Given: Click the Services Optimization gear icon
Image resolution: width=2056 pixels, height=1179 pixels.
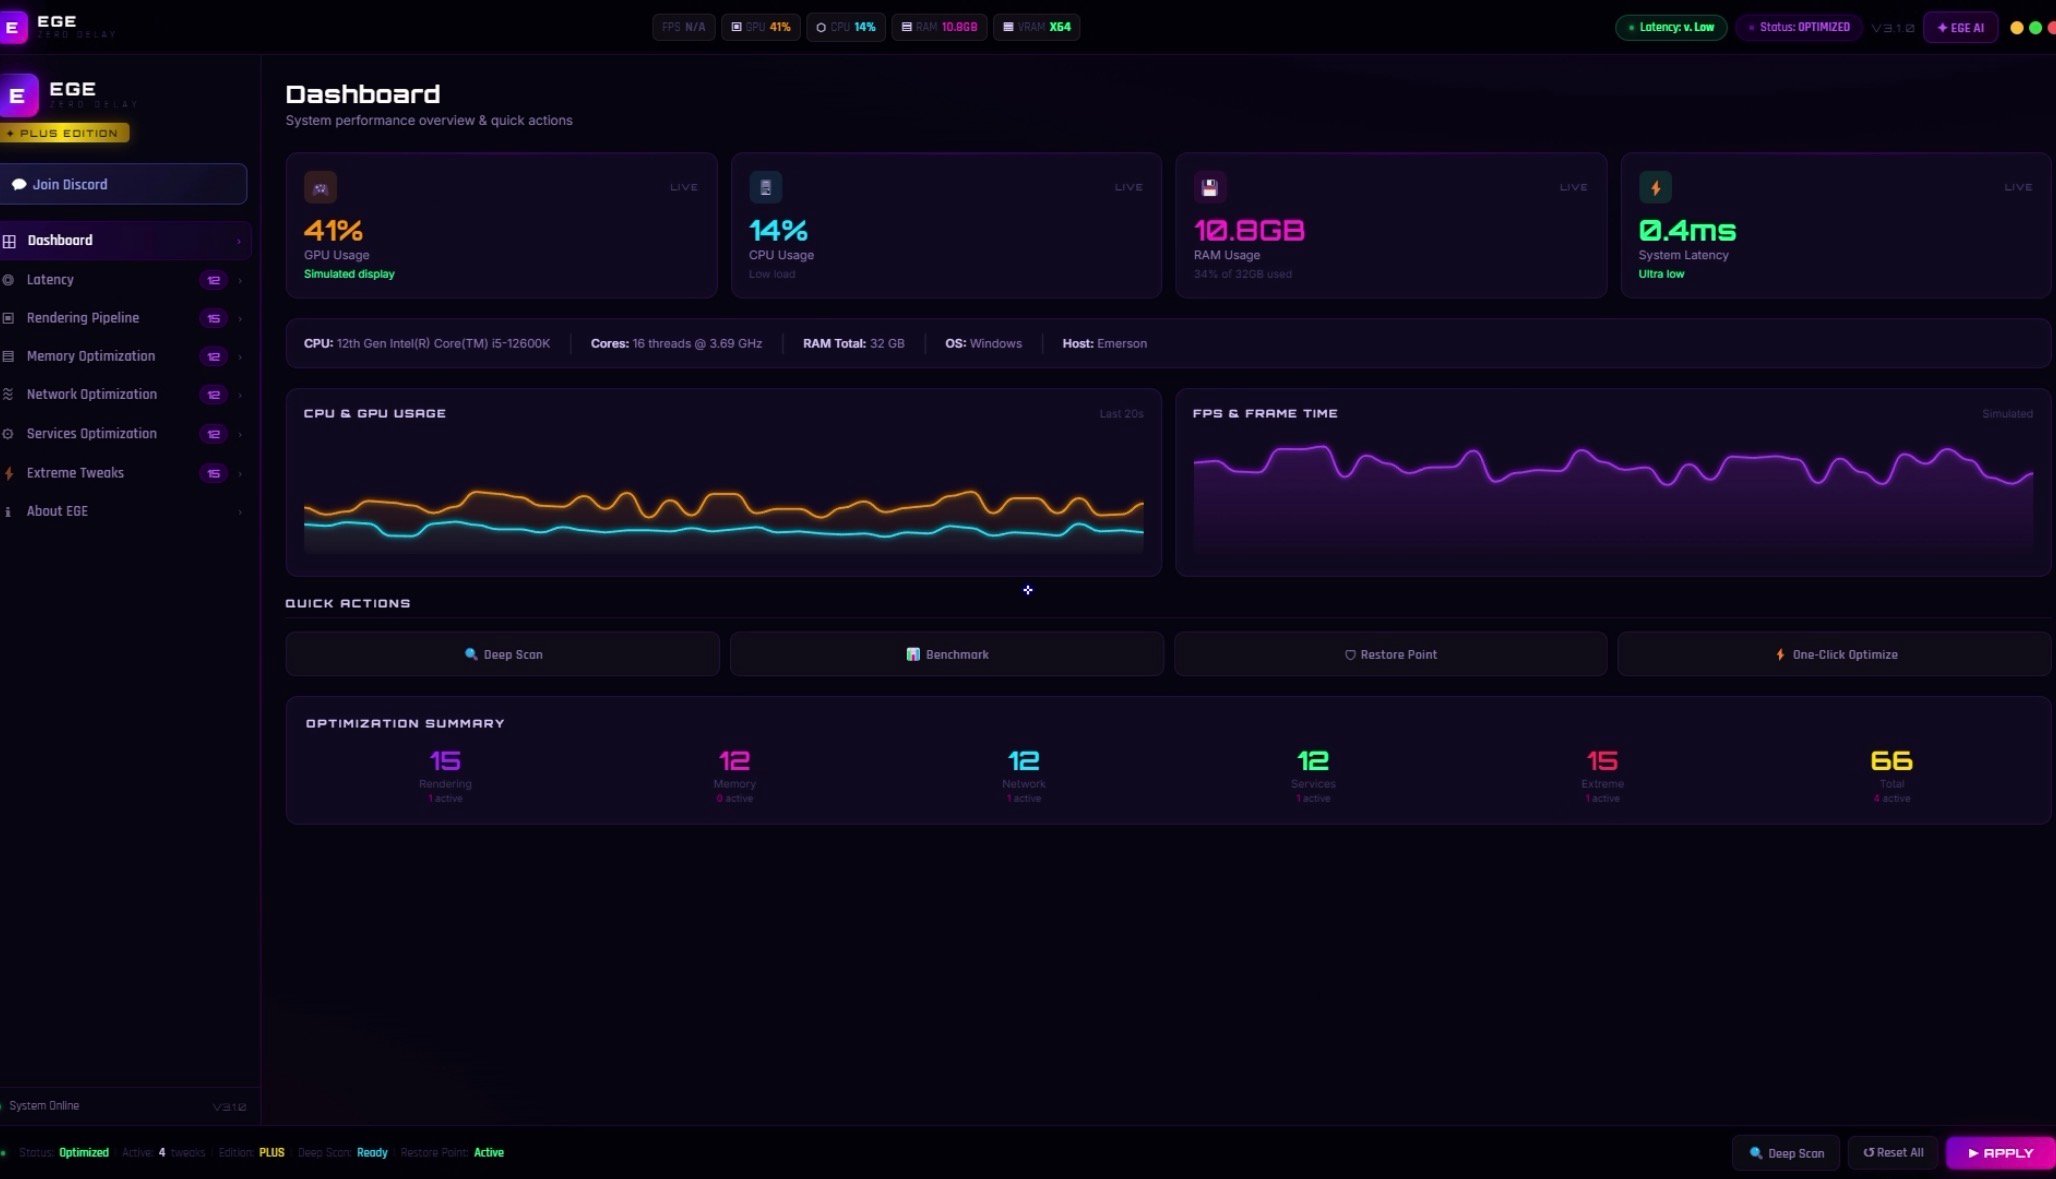Looking at the screenshot, I should (8, 434).
